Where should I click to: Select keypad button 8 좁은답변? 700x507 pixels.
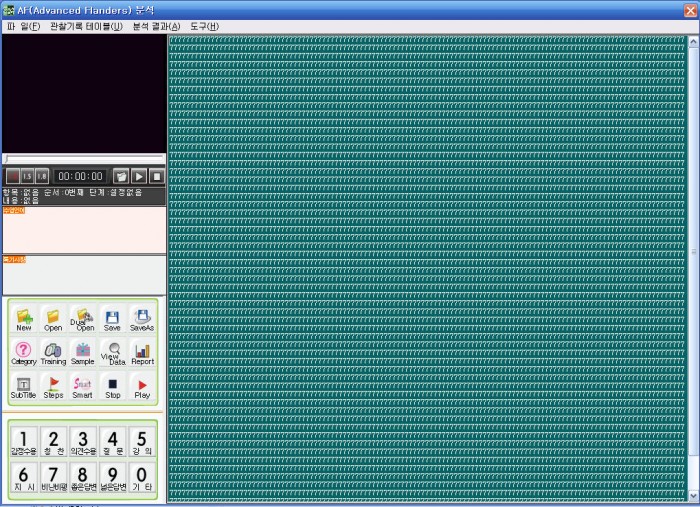[83, 478]
